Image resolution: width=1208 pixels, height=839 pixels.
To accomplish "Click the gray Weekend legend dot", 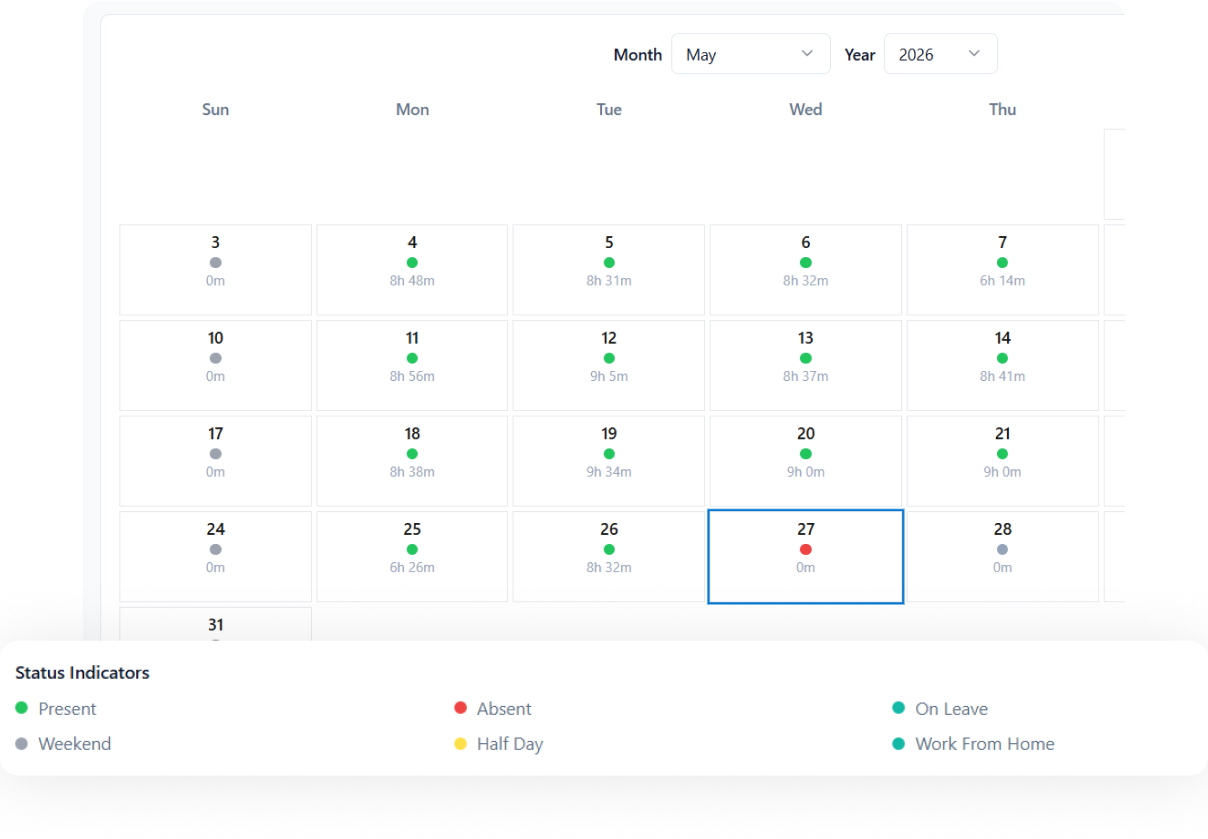I will coord(22,743).
